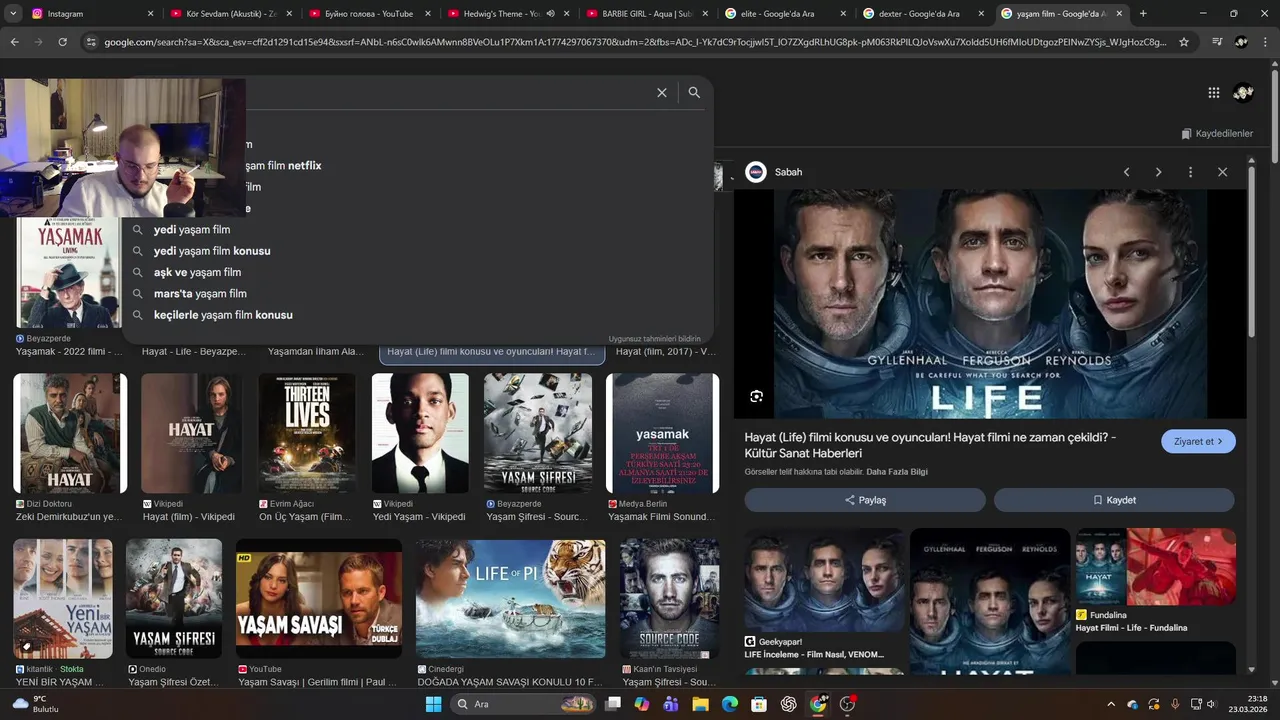Open a new browser tab
The height and width of the screenshot is (720, 1280).
click(x=1143, y=14)
